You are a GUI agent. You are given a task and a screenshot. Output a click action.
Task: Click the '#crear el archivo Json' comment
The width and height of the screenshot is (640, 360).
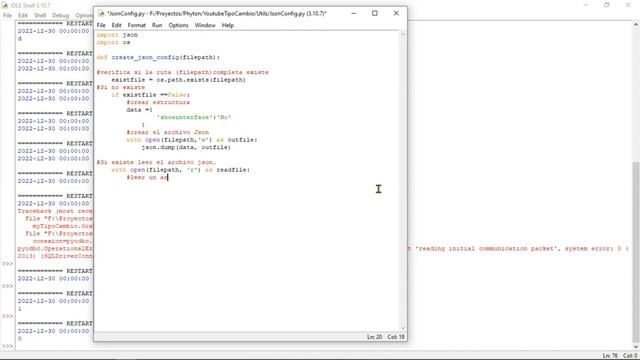pyautogui.click(x=168, y=132)
